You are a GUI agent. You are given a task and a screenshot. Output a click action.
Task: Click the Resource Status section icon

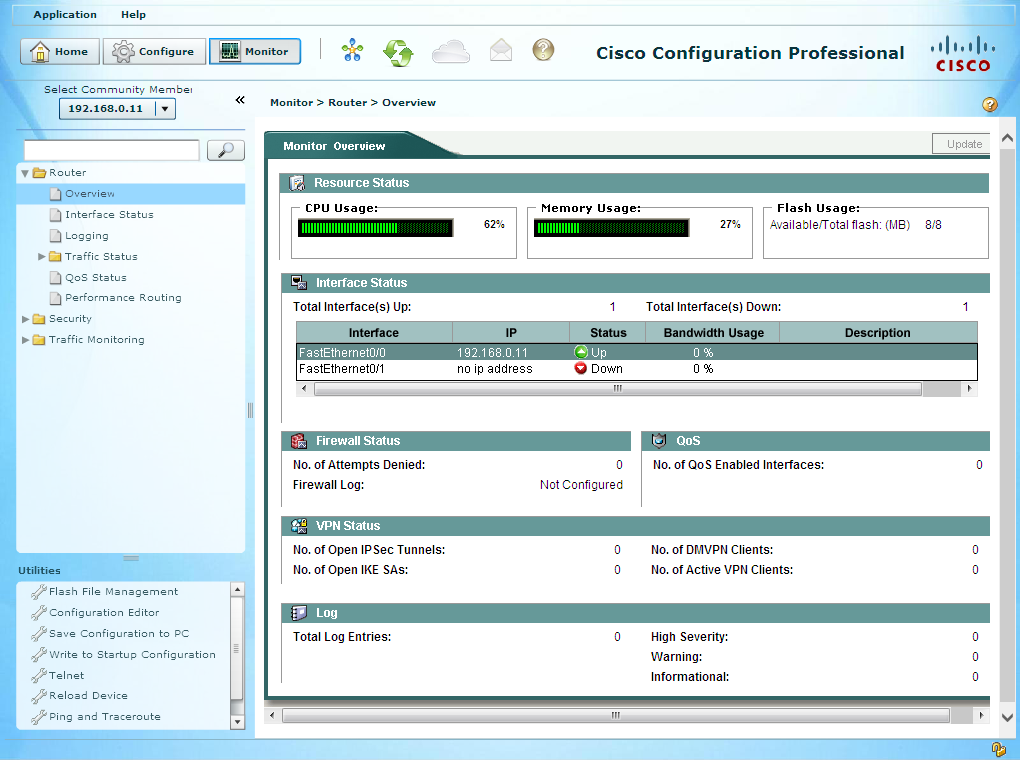pos(297,183)
